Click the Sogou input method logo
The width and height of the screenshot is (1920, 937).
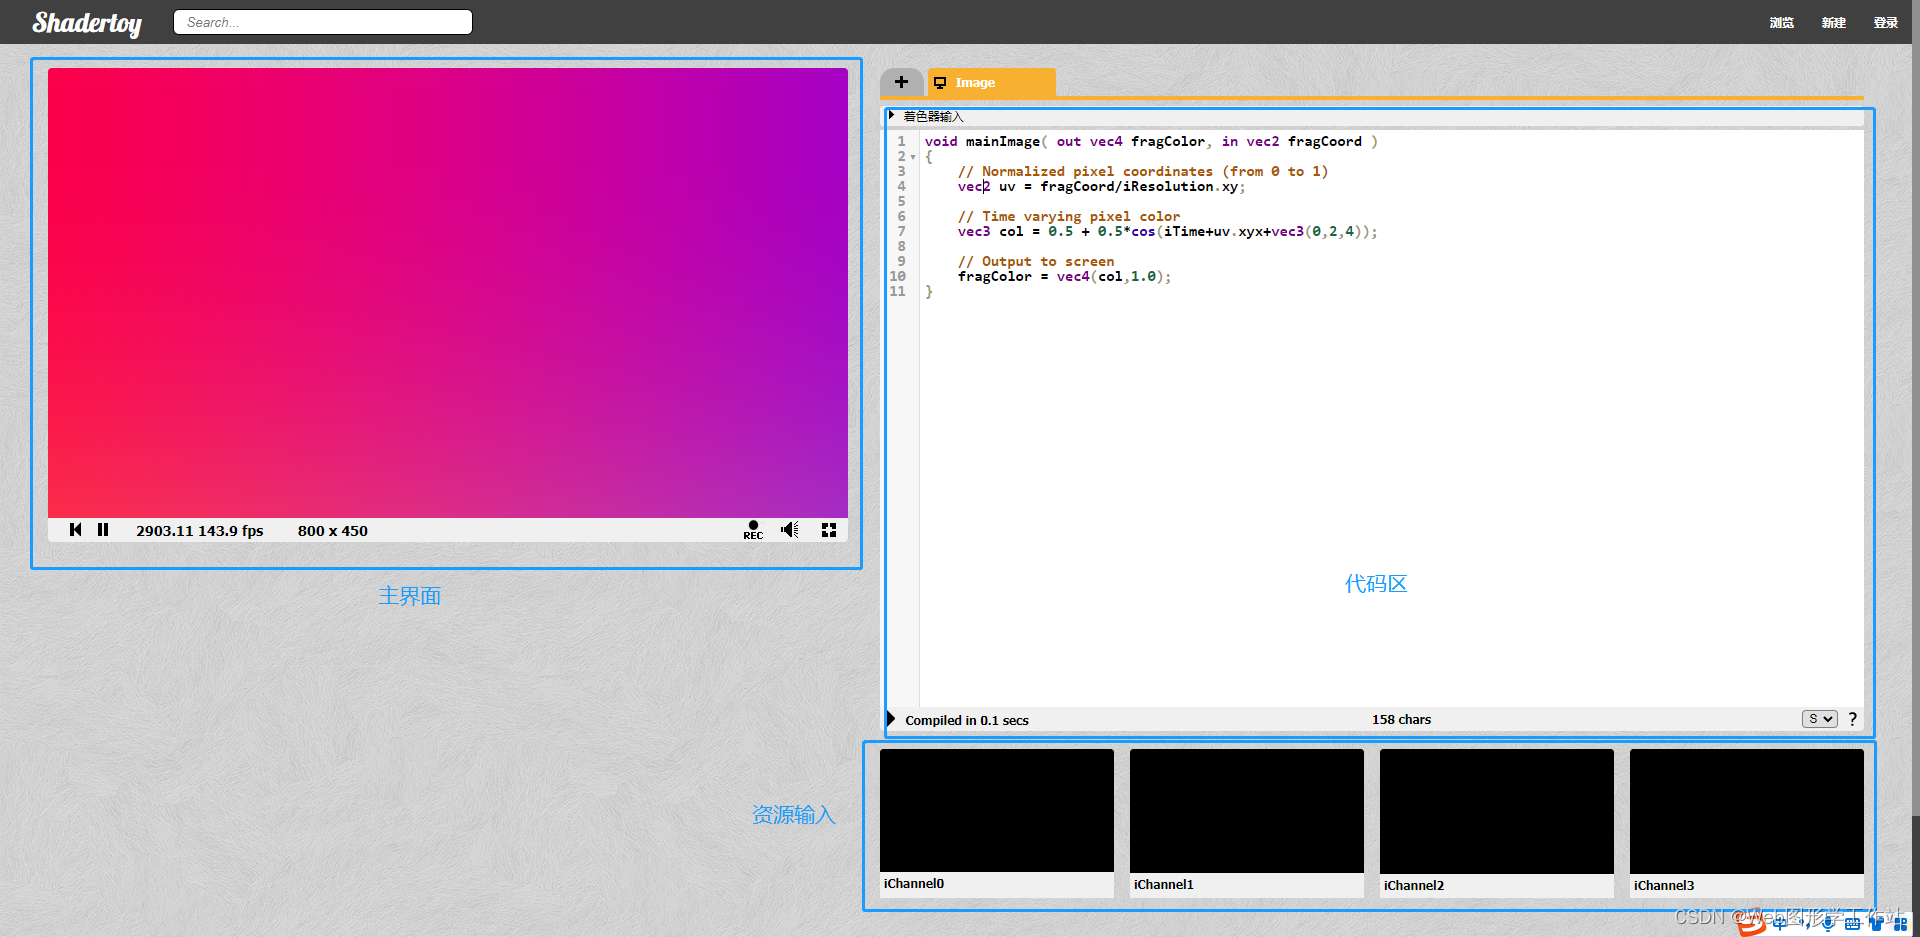(1752, 923)
